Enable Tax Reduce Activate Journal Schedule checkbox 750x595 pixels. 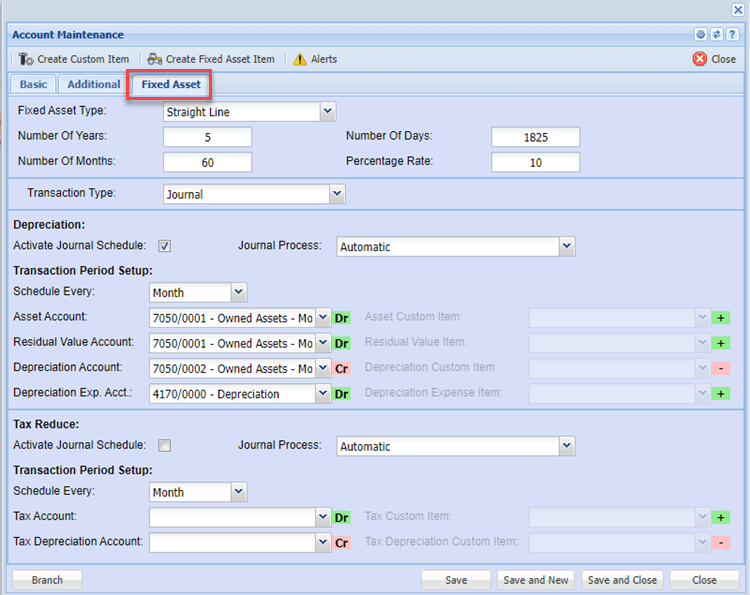pos(165,446)
